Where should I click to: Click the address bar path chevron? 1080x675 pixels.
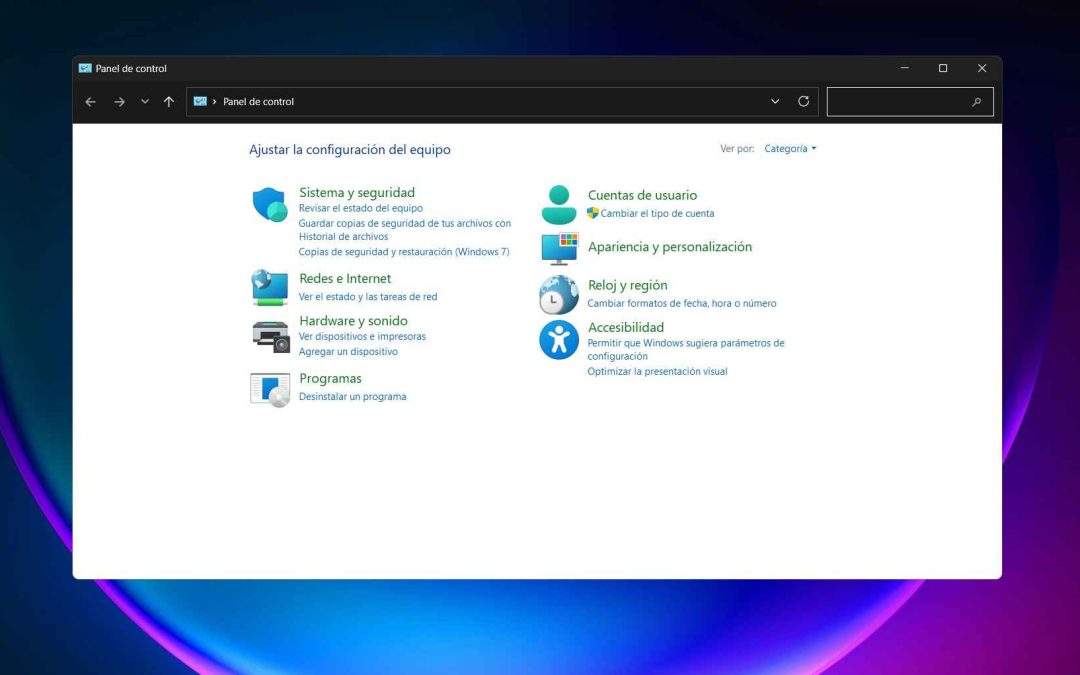pyautogui.click(x=214, y=101)
